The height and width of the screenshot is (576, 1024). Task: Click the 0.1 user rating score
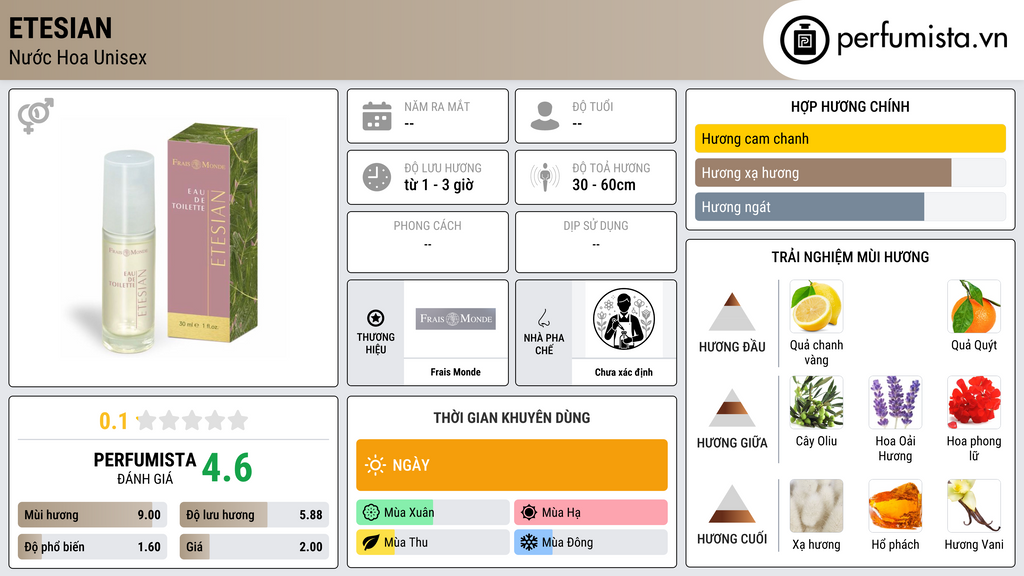[x=113, y=421]
